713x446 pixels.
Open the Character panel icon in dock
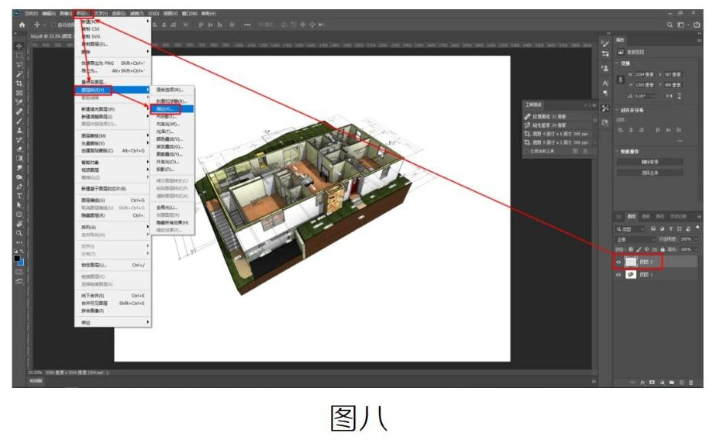coord(605,83)
